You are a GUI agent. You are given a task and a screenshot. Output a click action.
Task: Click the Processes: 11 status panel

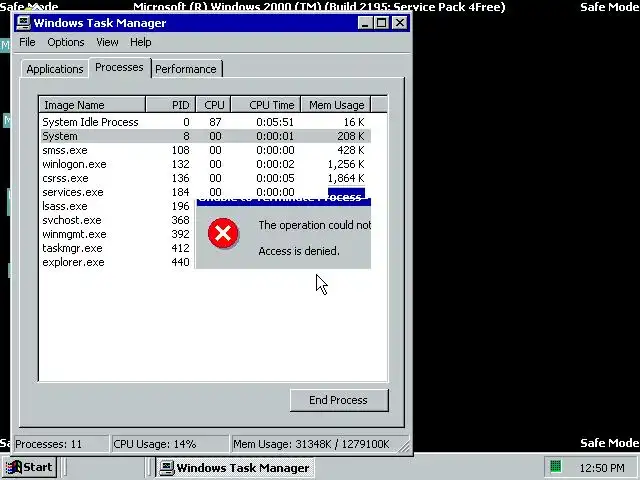pos(61,444)
